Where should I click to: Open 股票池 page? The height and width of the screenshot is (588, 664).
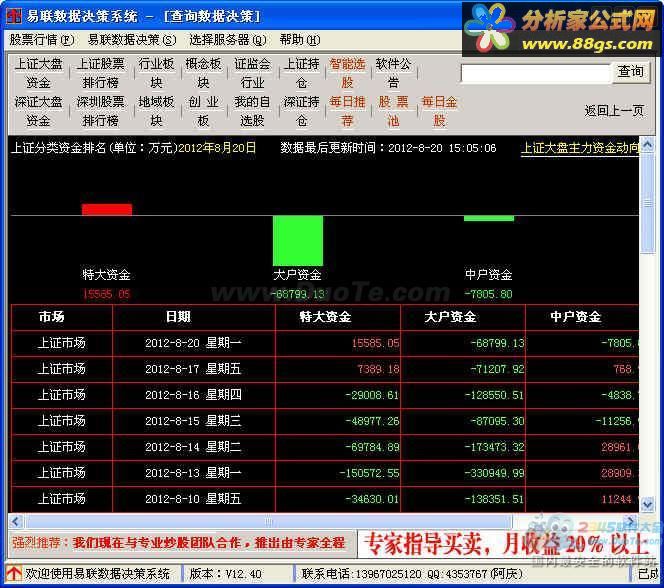point(393,111)
